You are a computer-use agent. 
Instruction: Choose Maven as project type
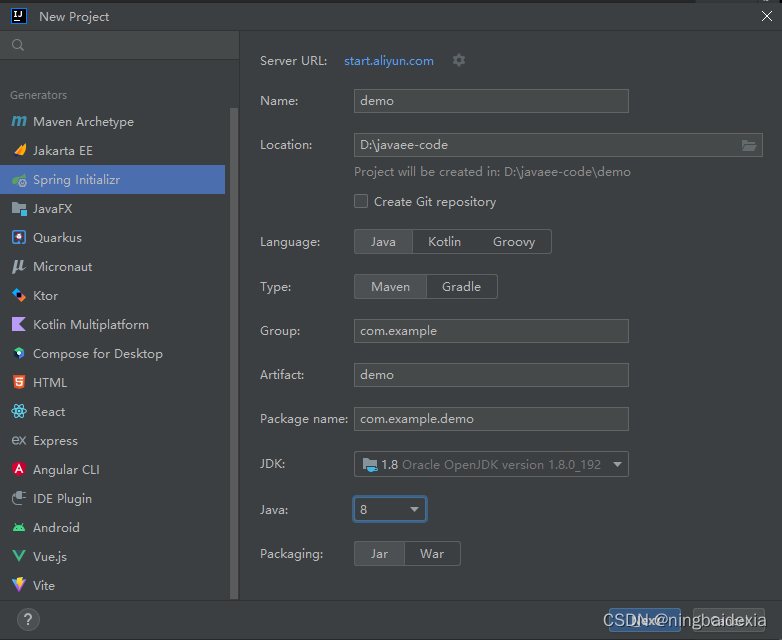click(391, 287)
